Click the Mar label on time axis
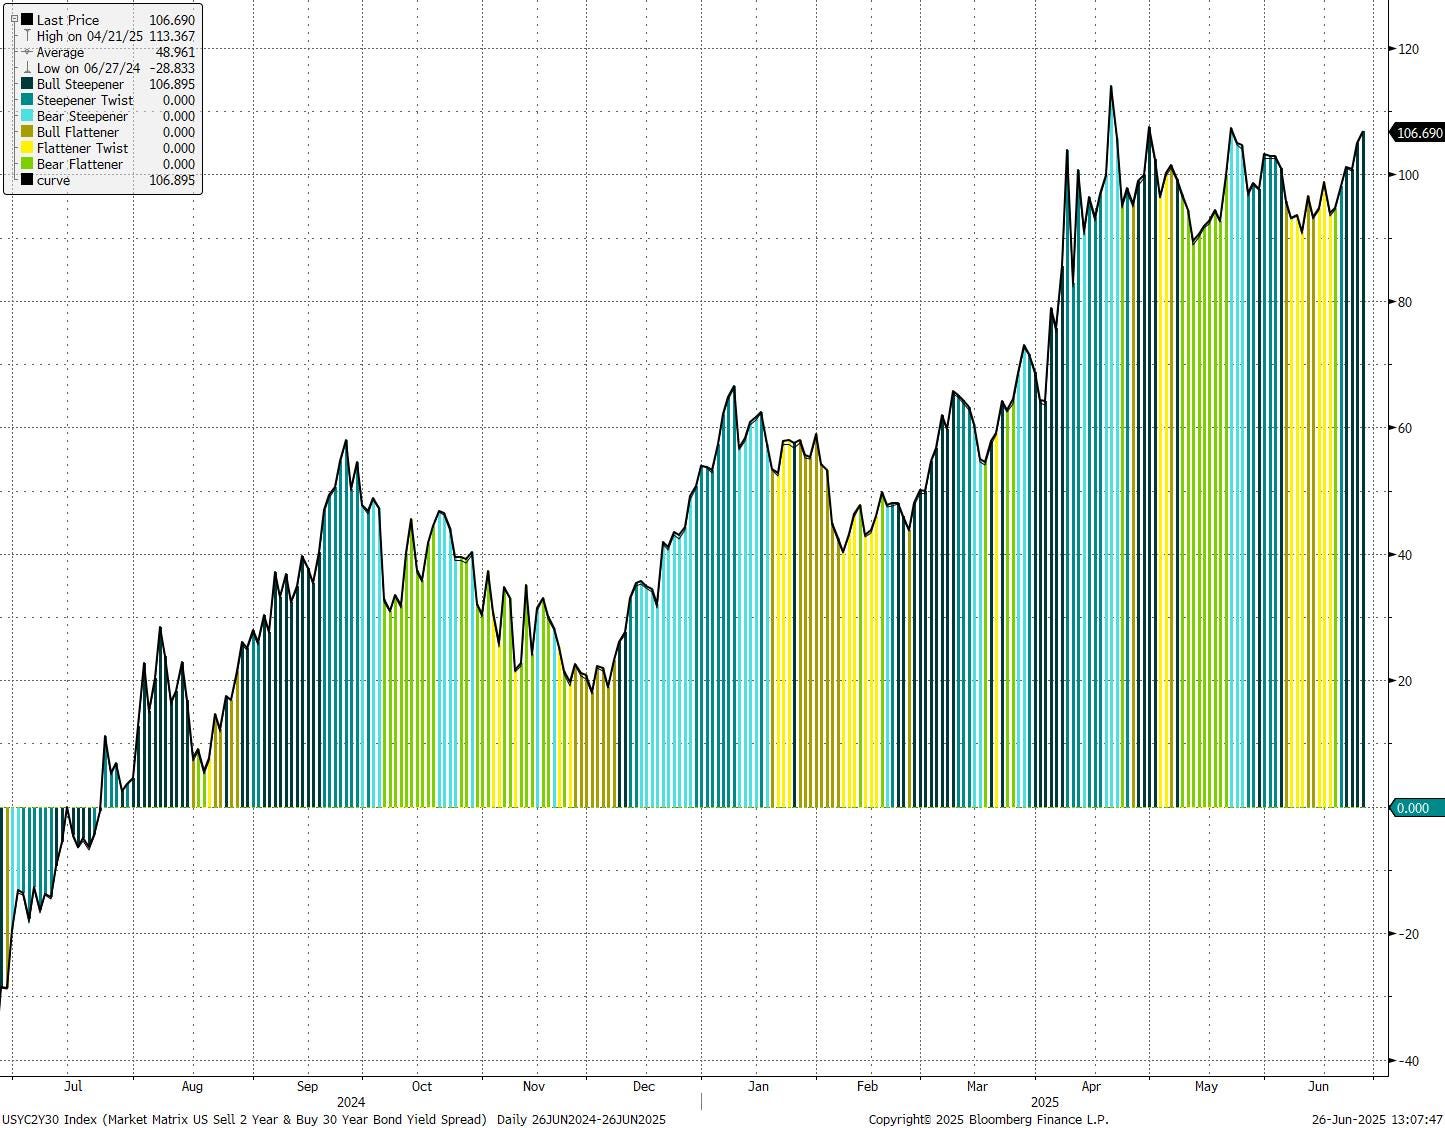 coord(977,1086)
